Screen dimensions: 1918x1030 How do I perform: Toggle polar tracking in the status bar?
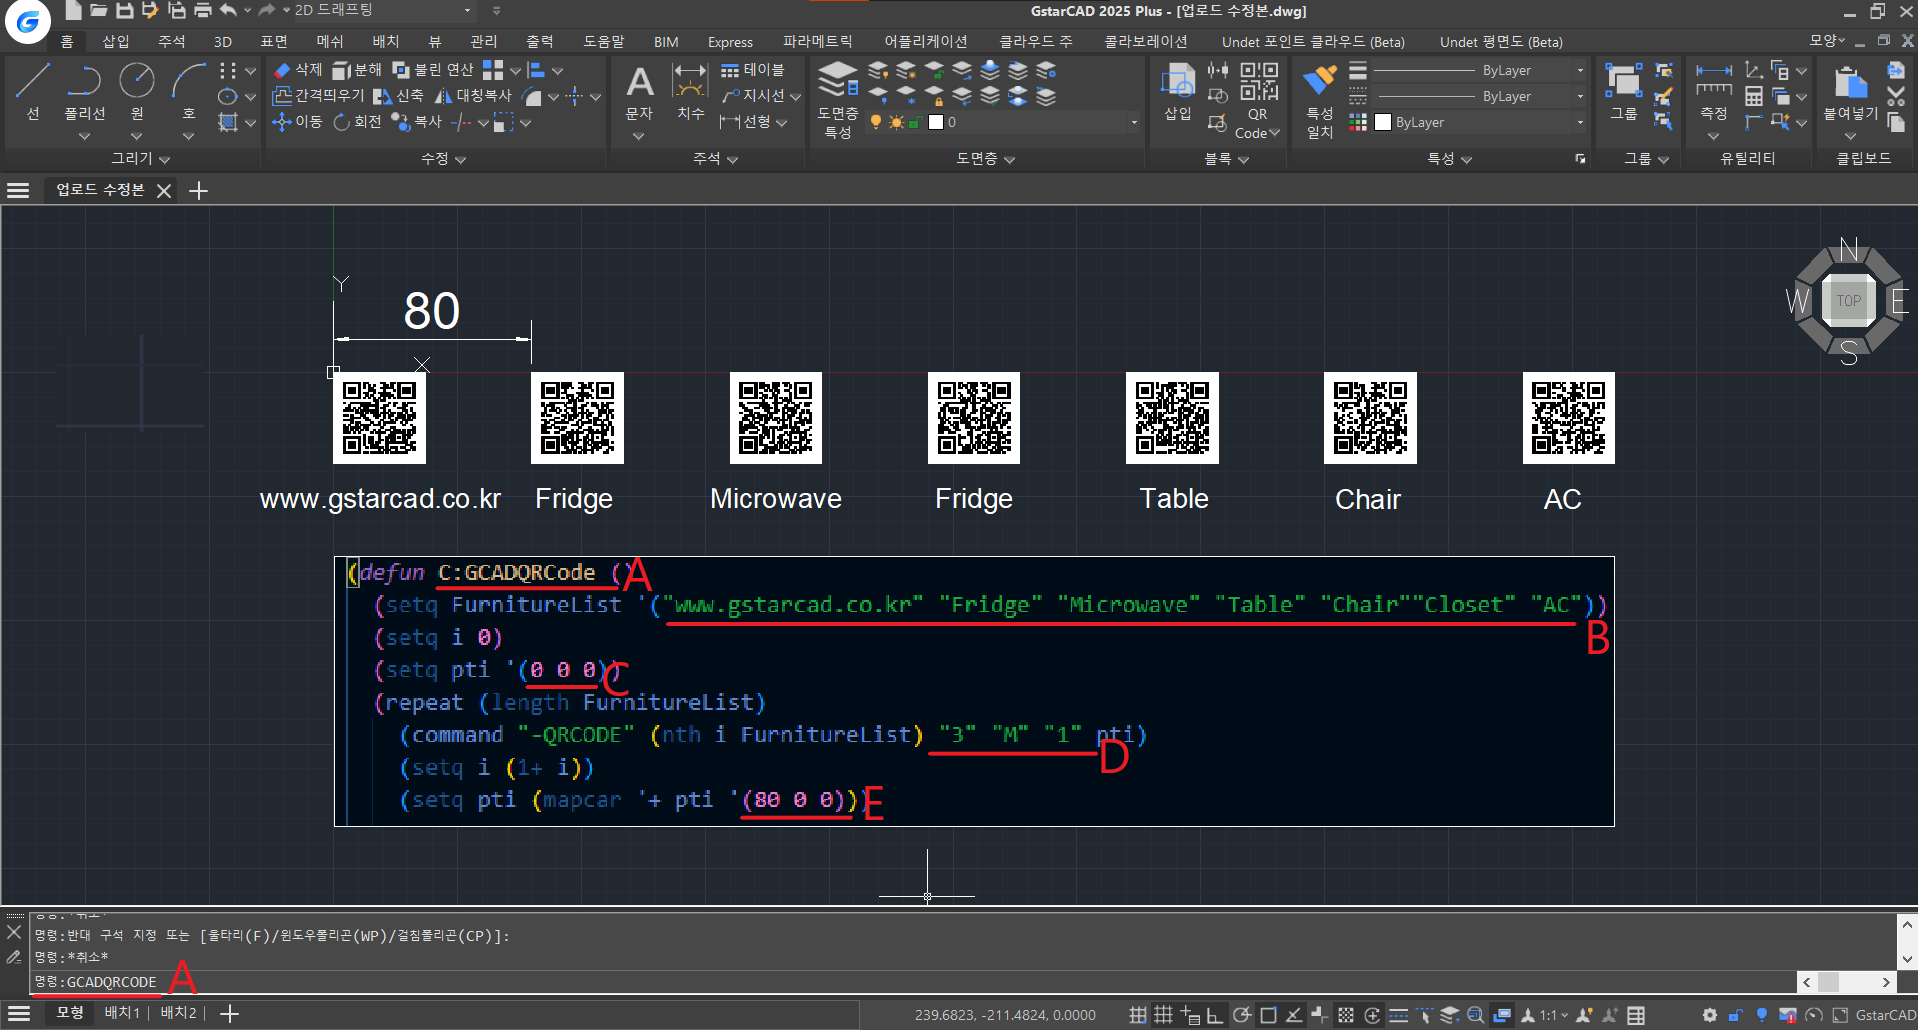pyautogui.click(x=1242, y=1015)
